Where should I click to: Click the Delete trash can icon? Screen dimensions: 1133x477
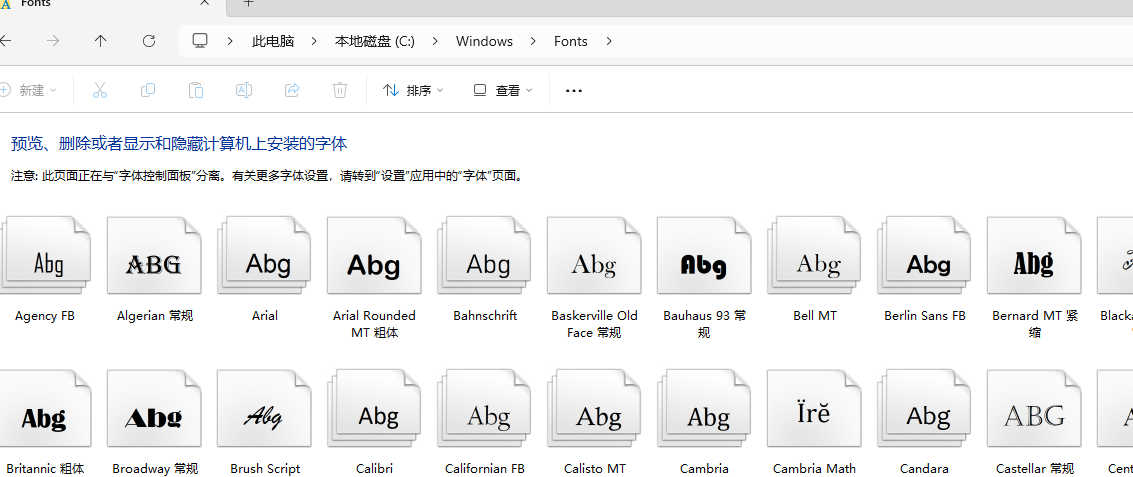(x=340, y=90)
